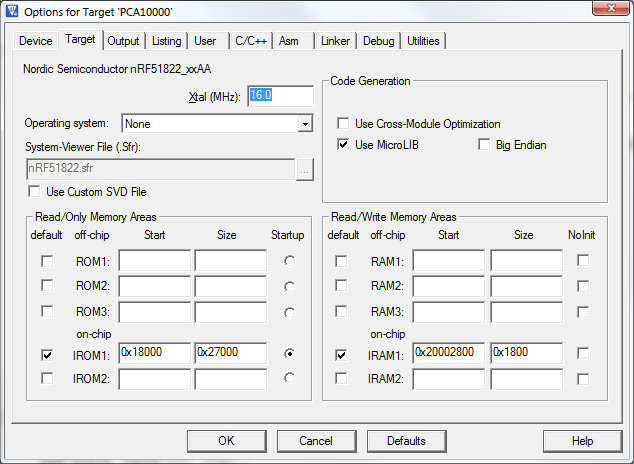
Task: Enable NoInit for IRAM1
Action: (583, 353)
